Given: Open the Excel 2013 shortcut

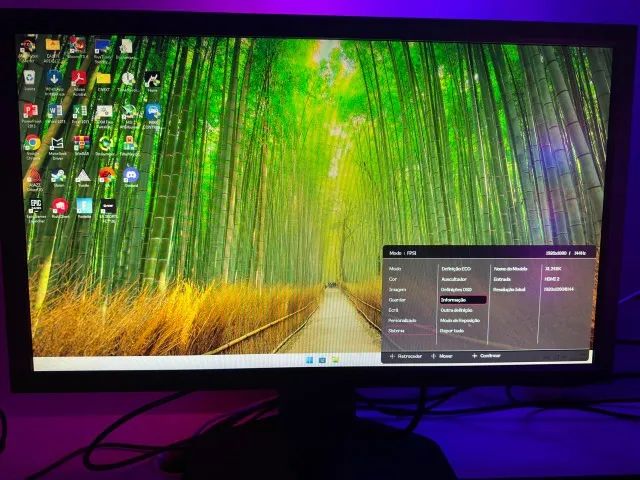Looking at the screenshot, I should 80,113.
